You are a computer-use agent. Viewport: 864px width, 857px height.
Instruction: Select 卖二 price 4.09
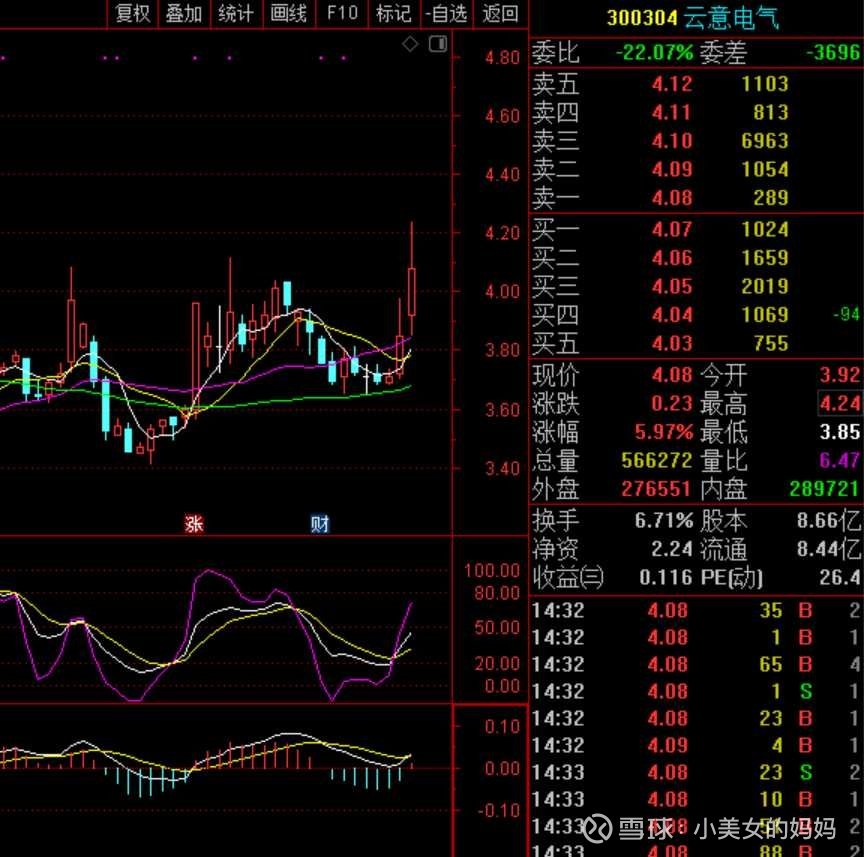[x=672, y=169]
